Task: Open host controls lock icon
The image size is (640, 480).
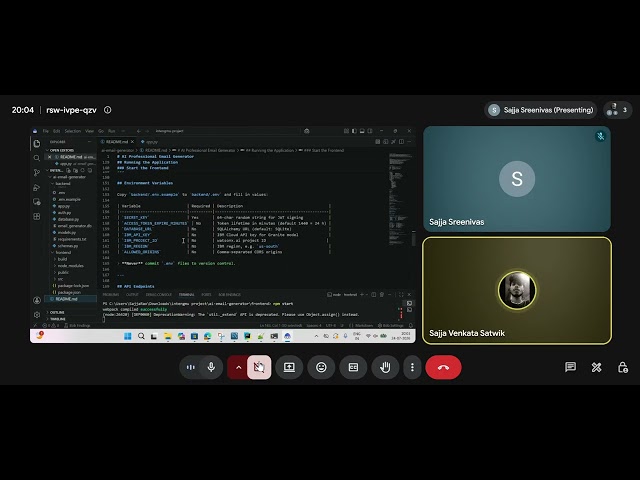Action: point(622,367)
